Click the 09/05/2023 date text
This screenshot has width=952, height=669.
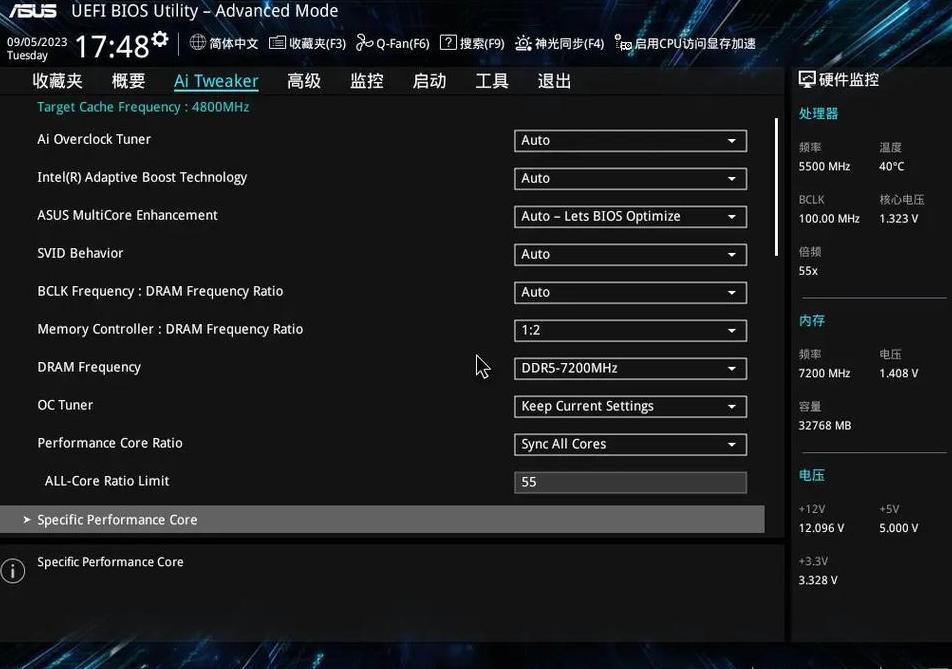point(37,42)
